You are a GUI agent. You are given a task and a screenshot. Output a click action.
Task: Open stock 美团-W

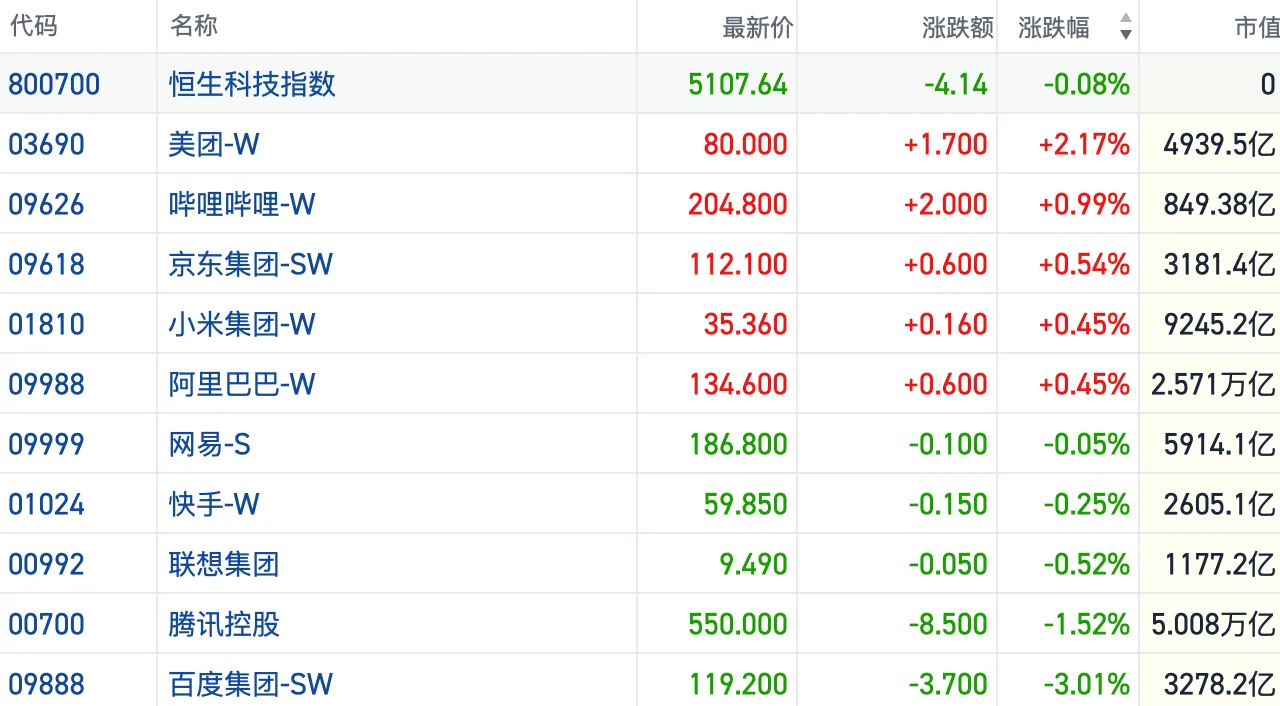point(214,144)
